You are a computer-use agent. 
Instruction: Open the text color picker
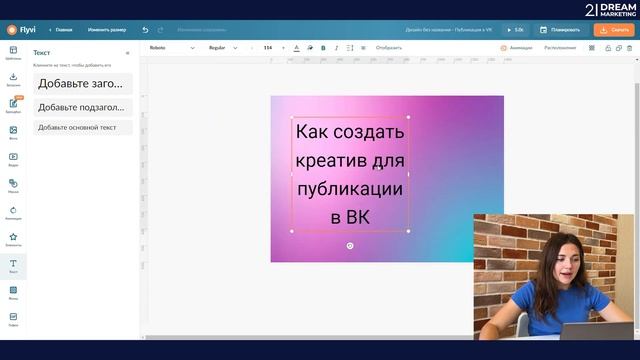[297, 48]
